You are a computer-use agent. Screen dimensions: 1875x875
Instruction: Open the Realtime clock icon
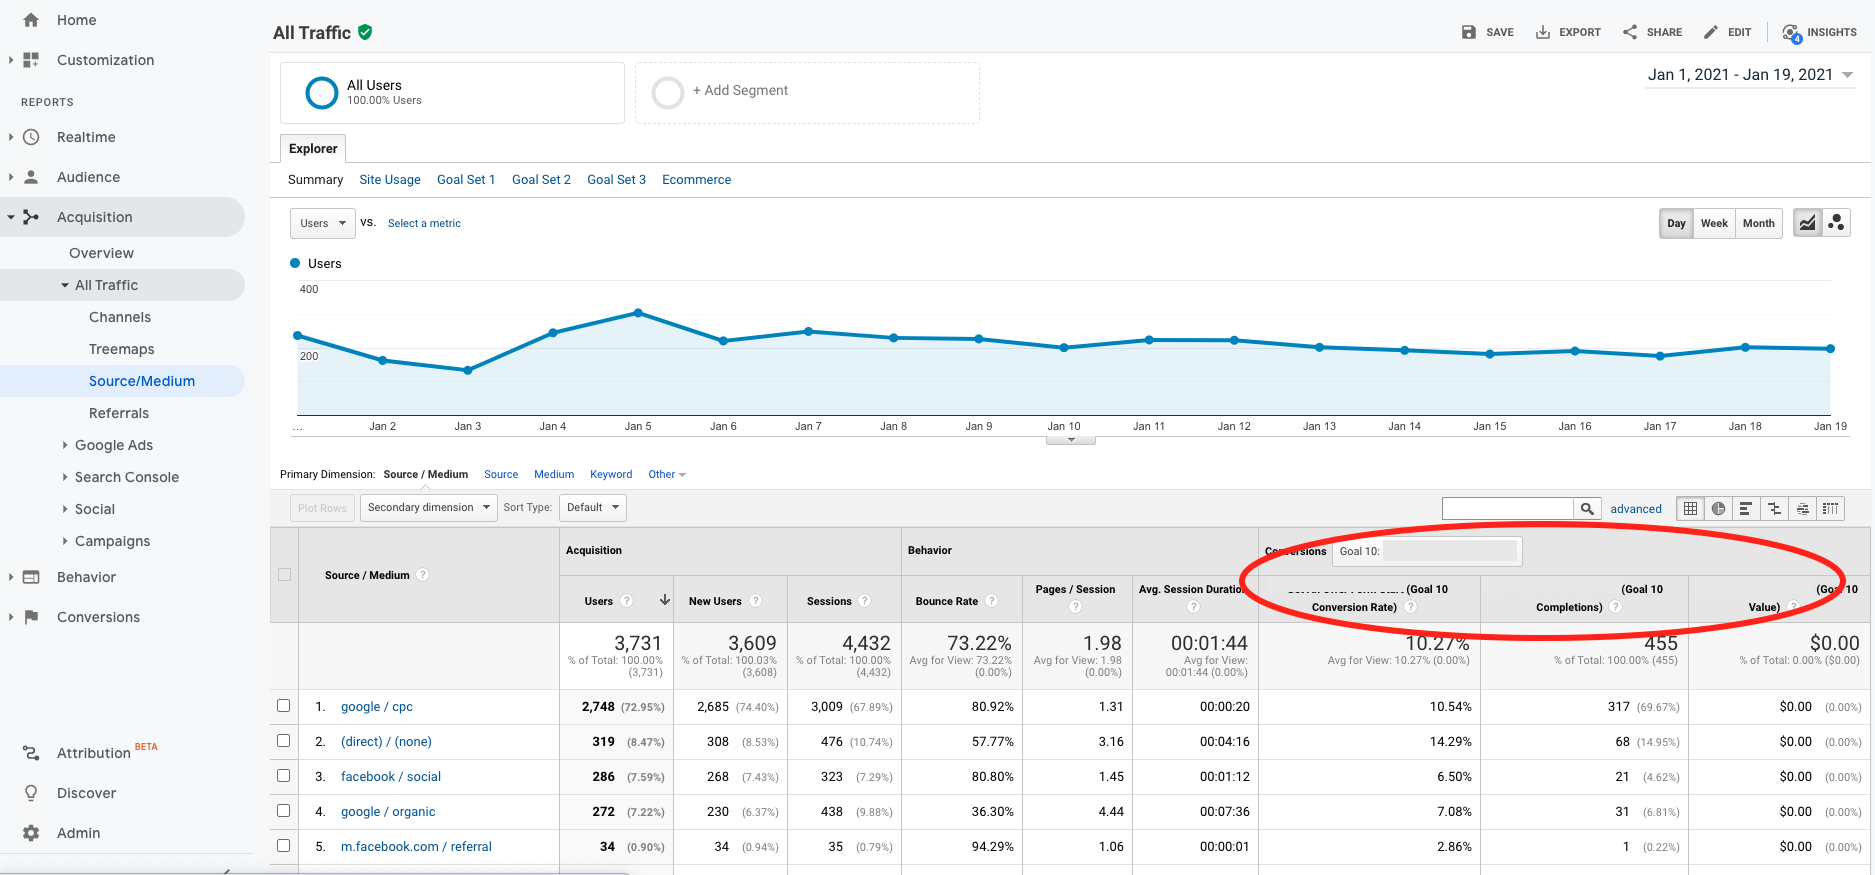31,137
